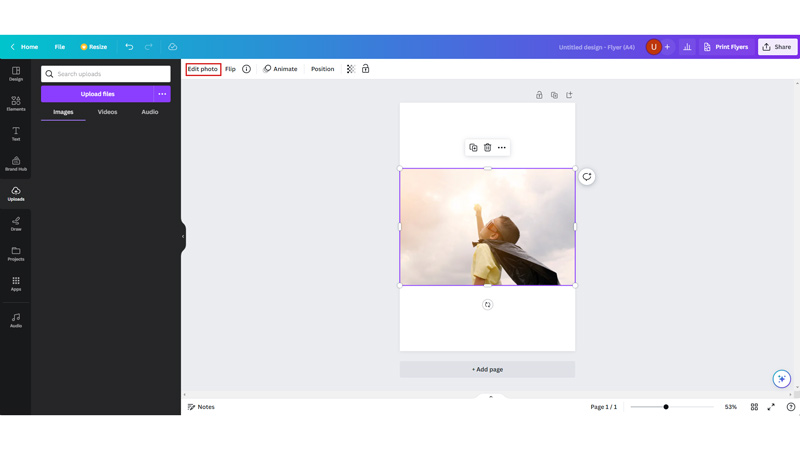
Task: Open Notes at bottom bar
Action: [x=201, y=407]
